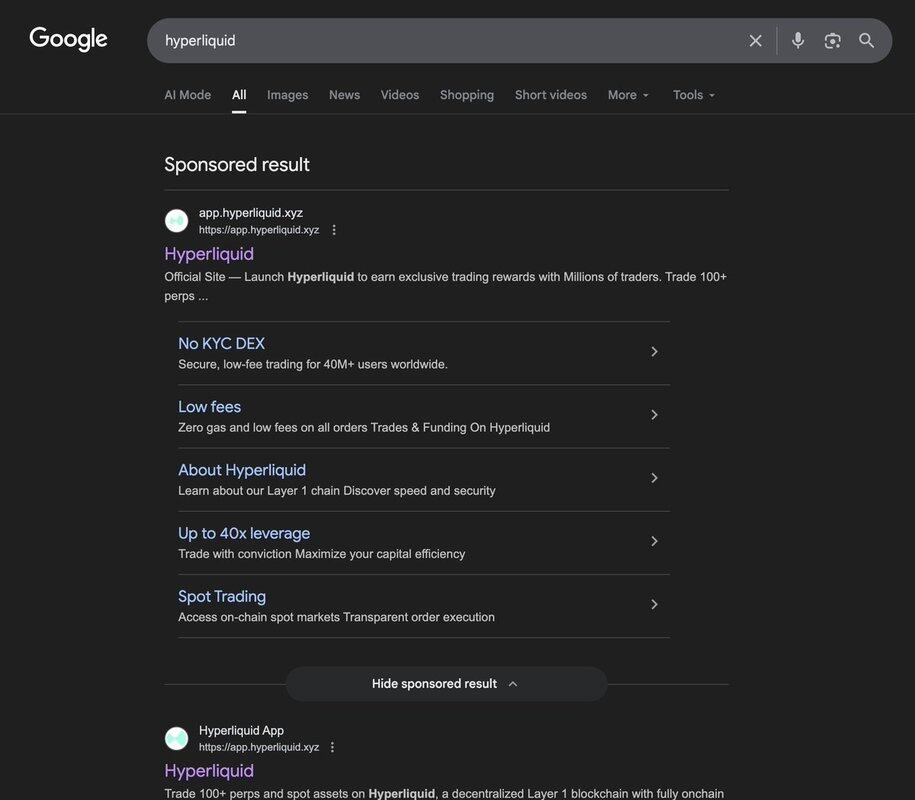Click the Google logo
Viewport: 915px width, 800px height.
point(68,39)
